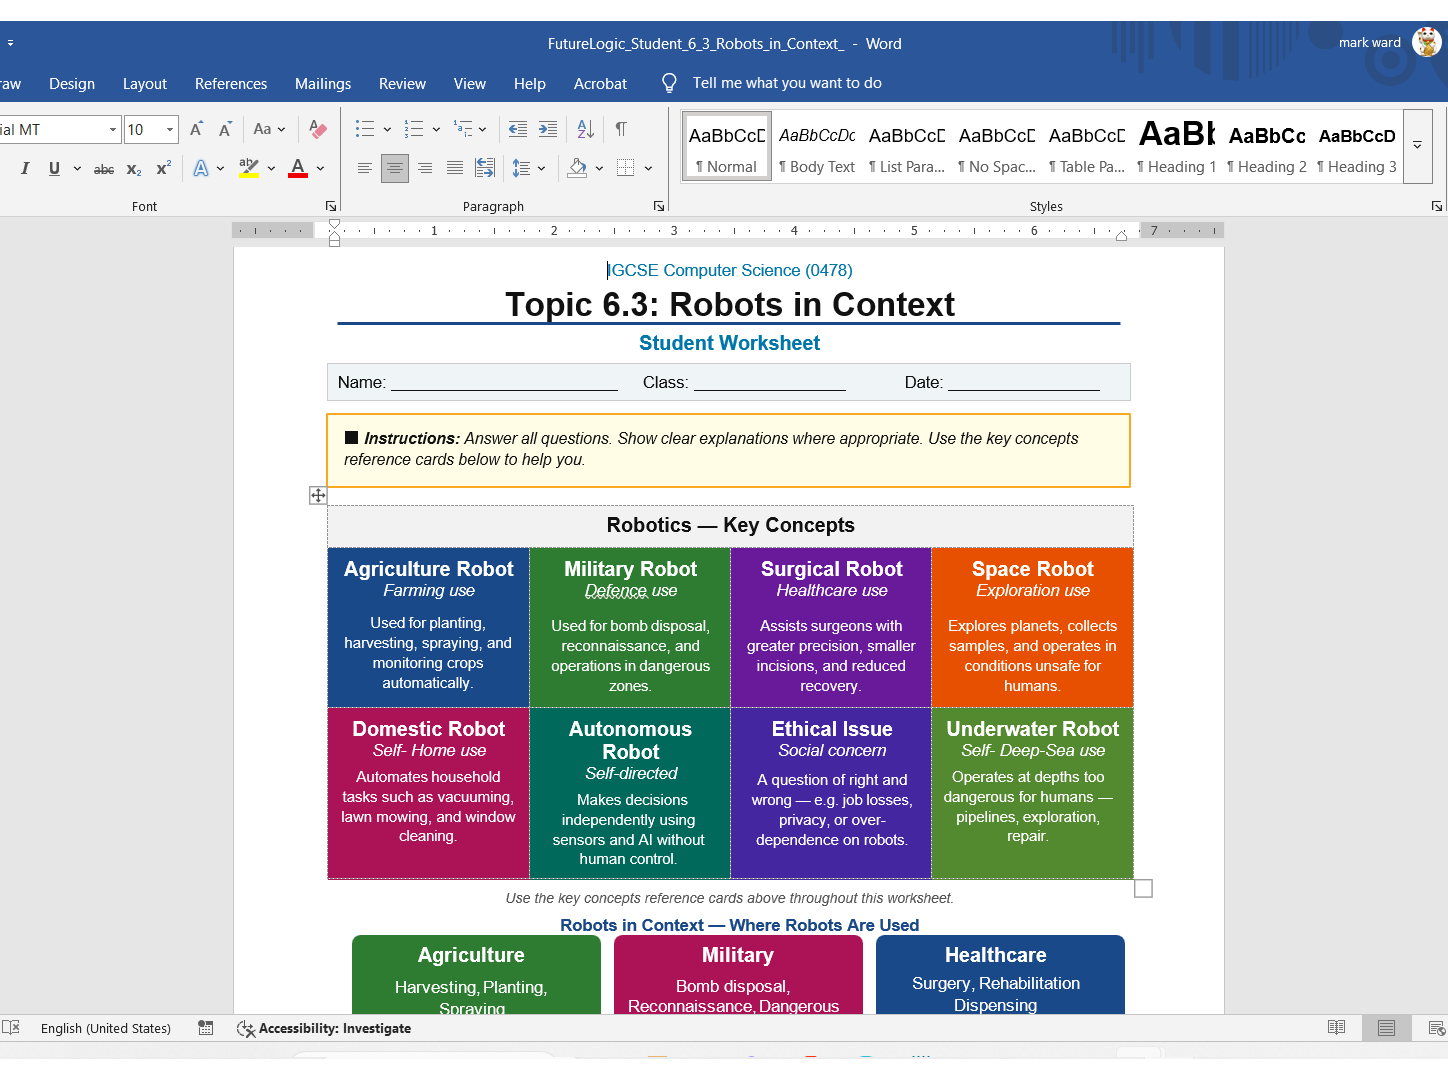Click the right indent ruler marker
Viewport: 1448px width, 1086px height.
(1121, 236)
